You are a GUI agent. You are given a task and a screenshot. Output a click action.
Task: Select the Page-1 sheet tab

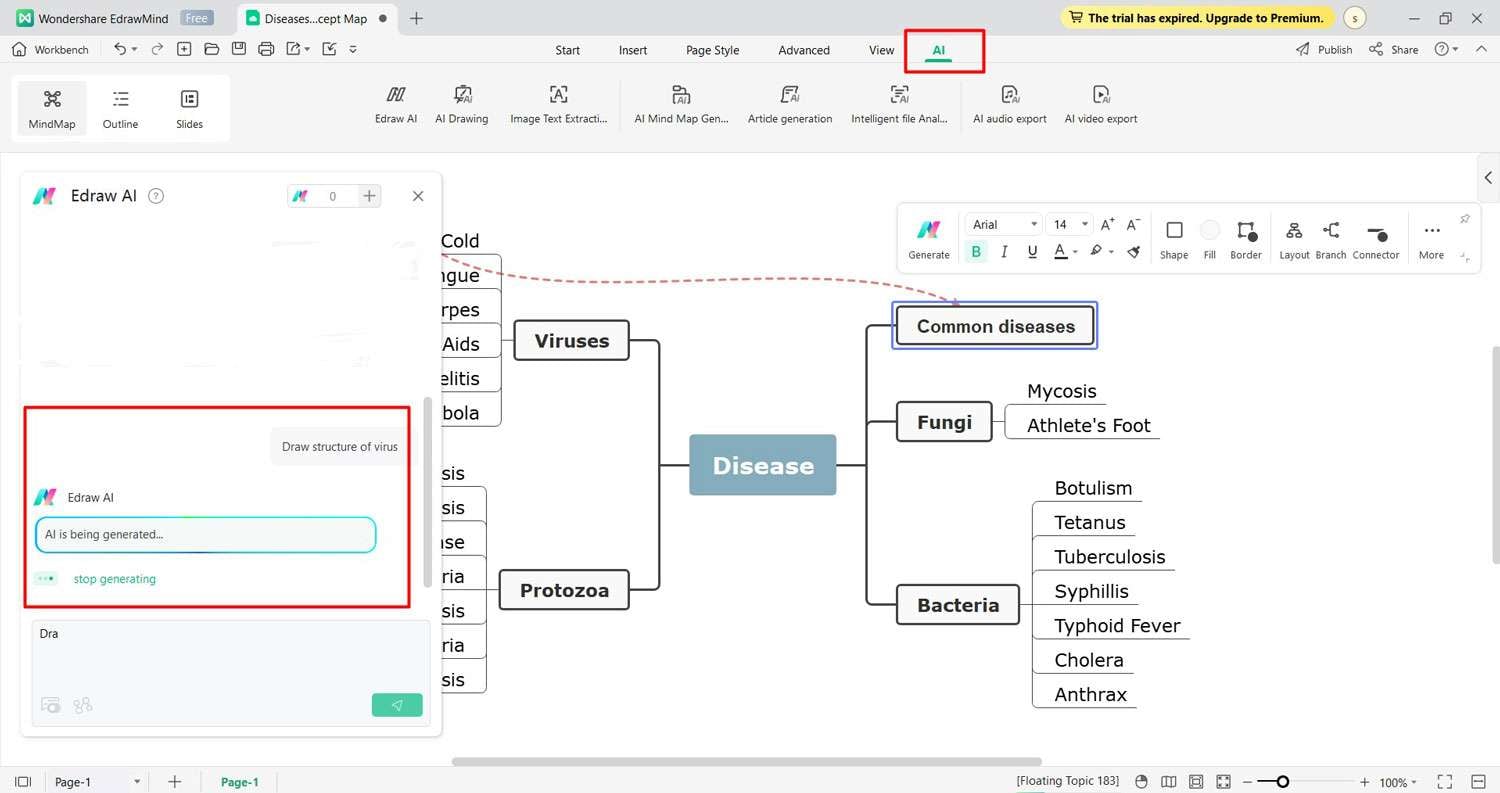(x=240, y=782)
